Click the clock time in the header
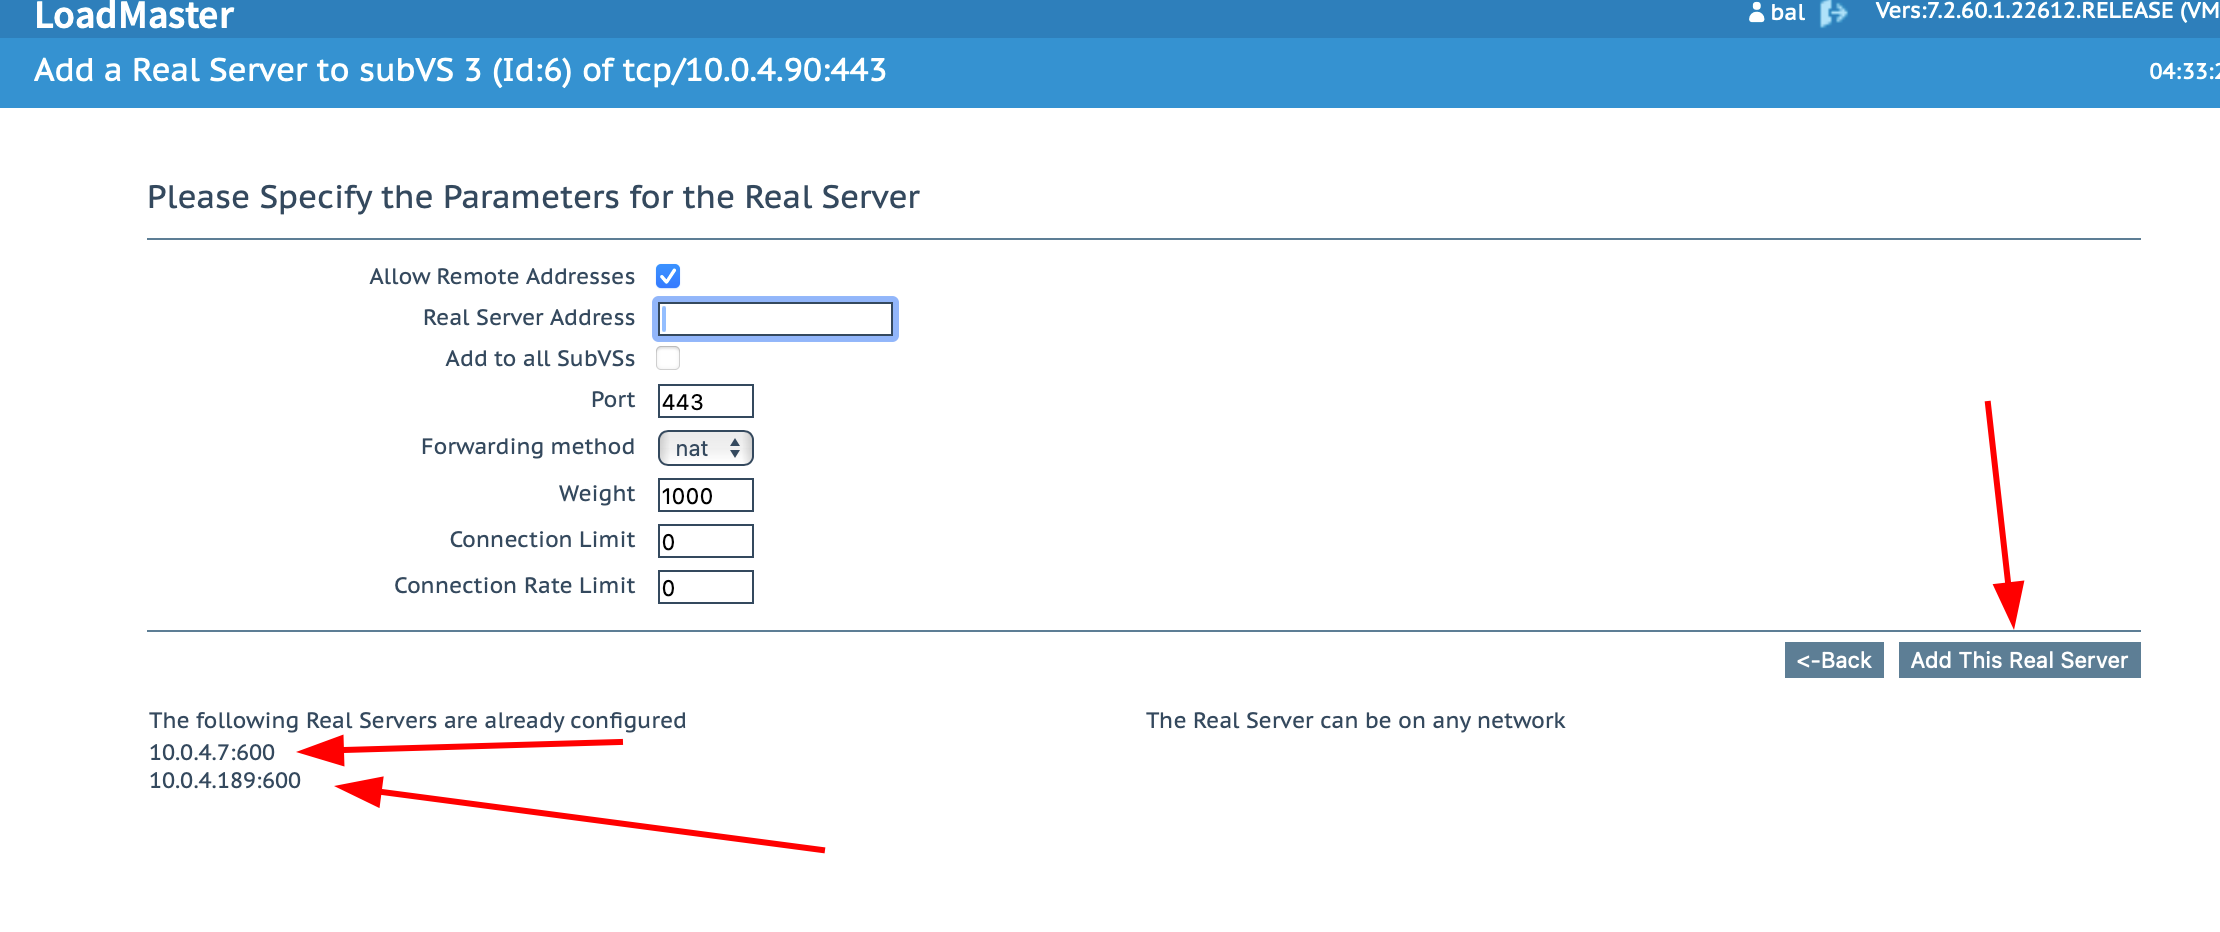The width and height of the screenshot is (2220, 932). 2182,71
